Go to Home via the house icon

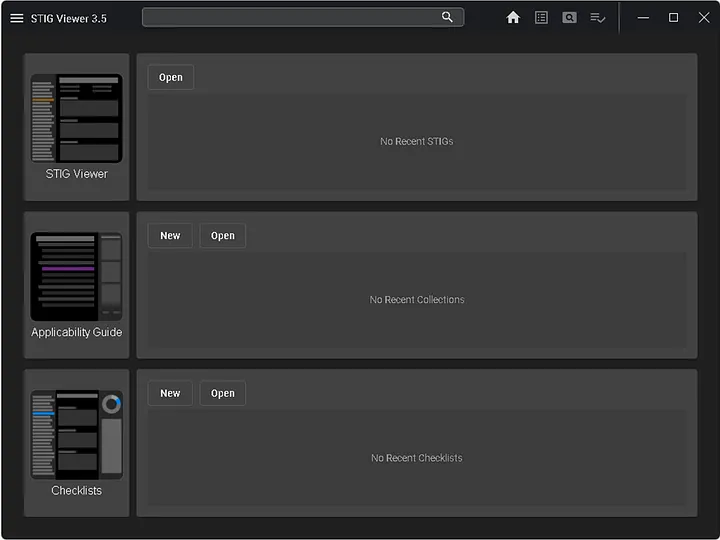click(513, 17)
